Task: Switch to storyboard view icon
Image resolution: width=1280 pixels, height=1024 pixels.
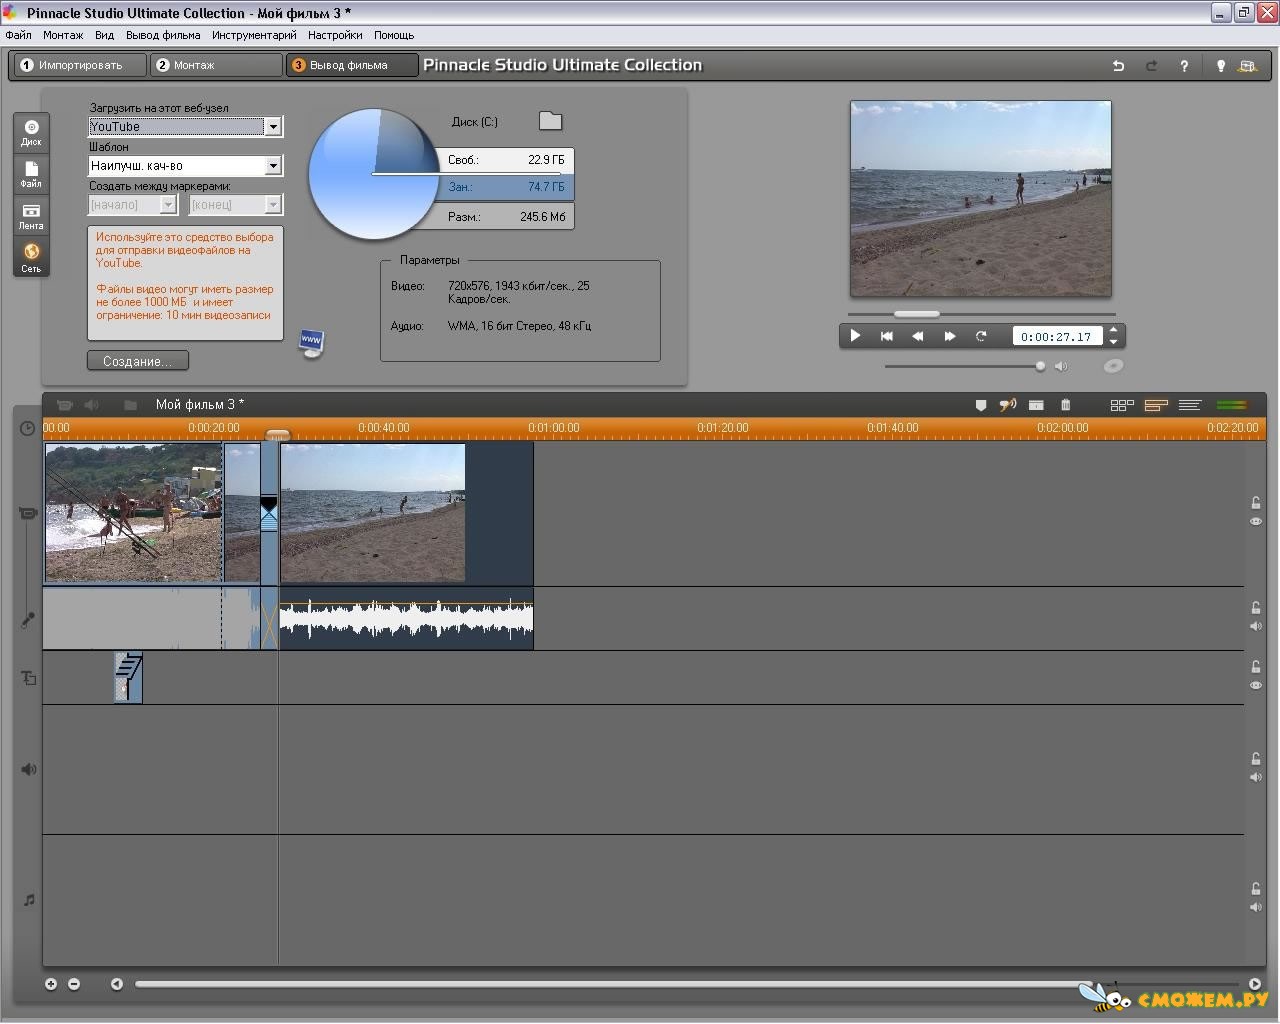Action: tap(1122, 405)
